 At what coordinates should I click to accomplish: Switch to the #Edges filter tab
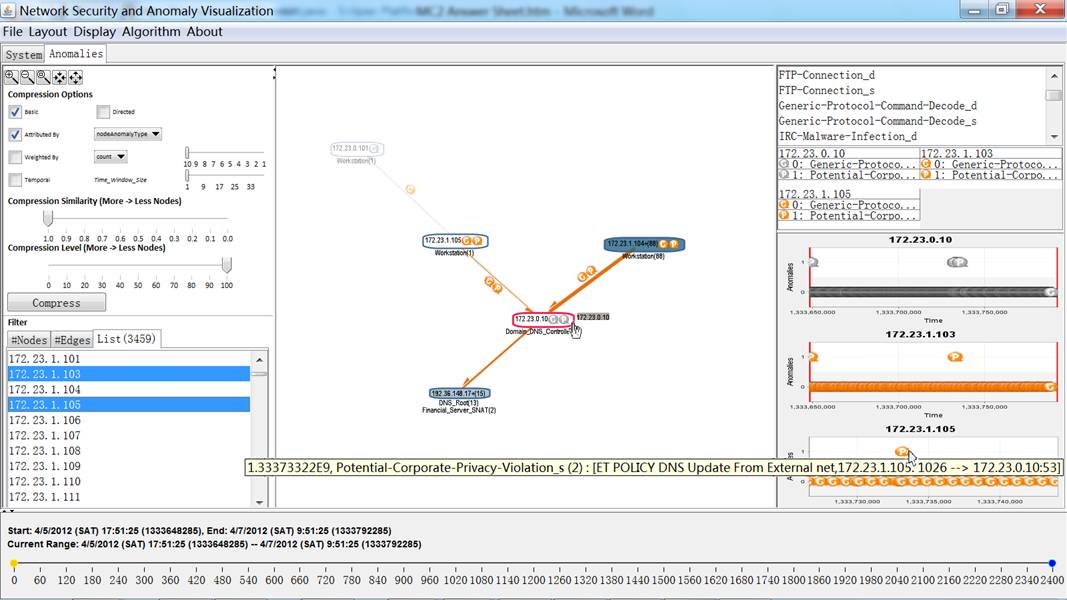click(x=72, y=339)
